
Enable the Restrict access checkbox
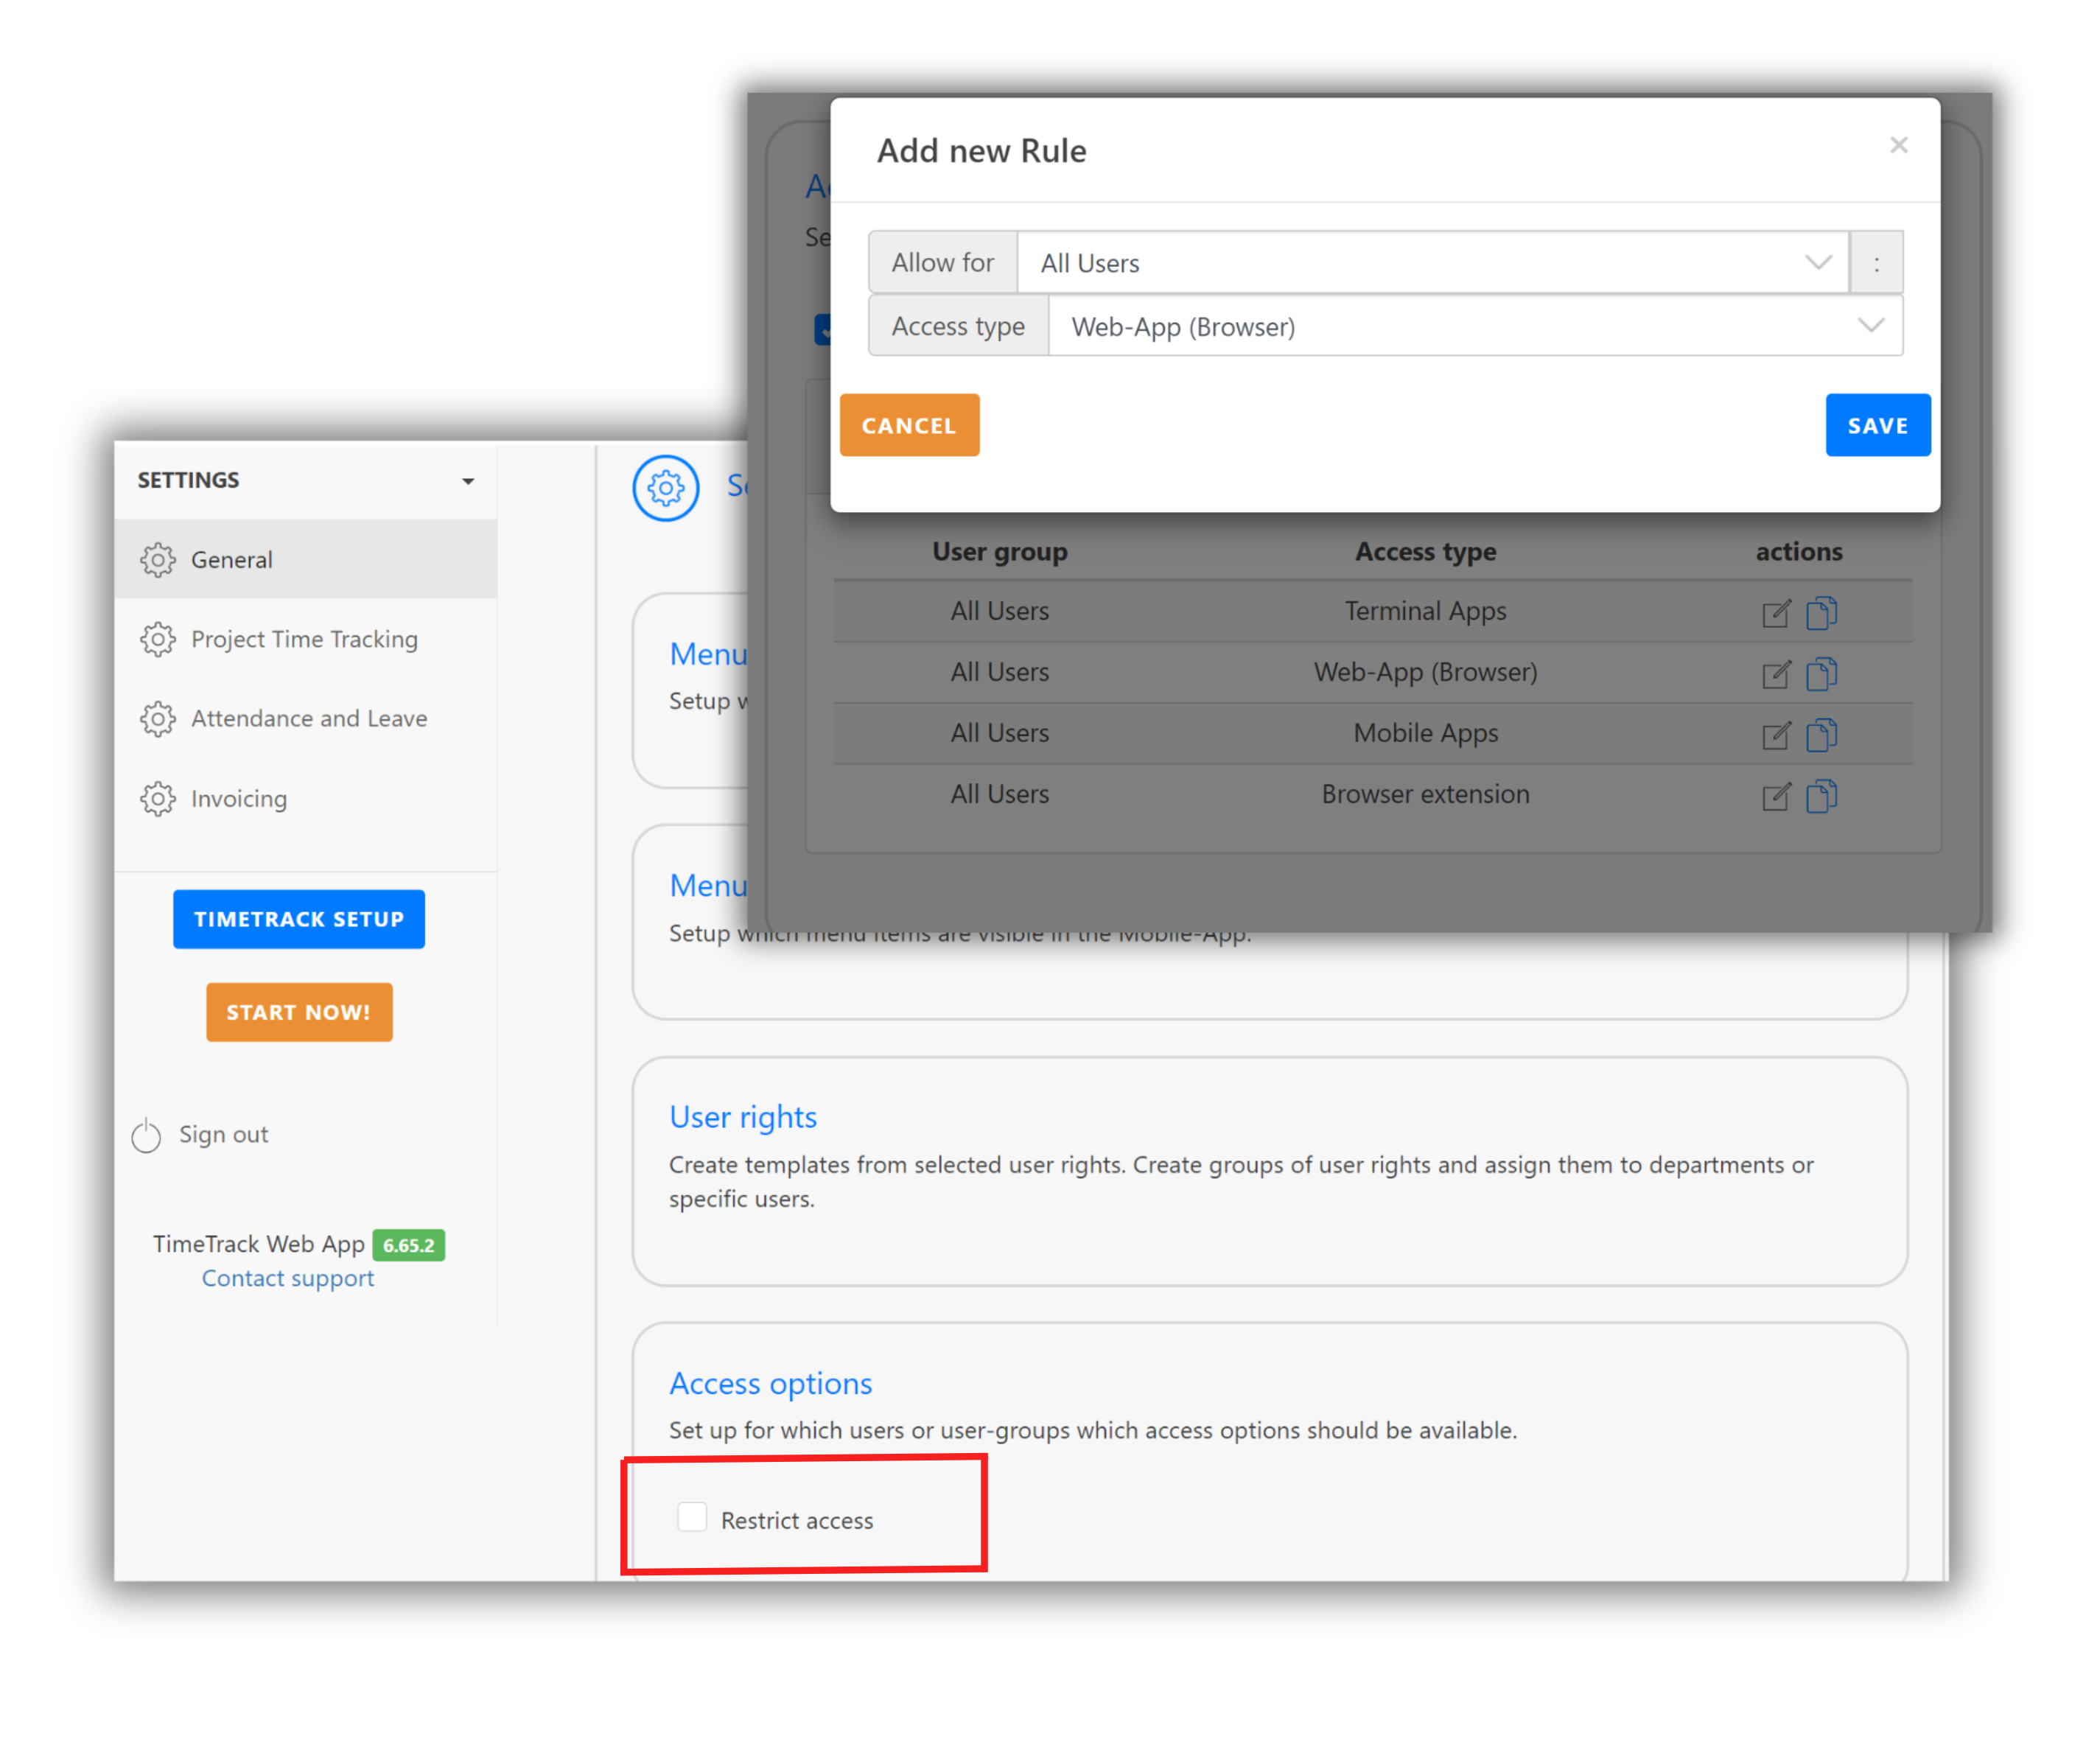coord(692,1517)
